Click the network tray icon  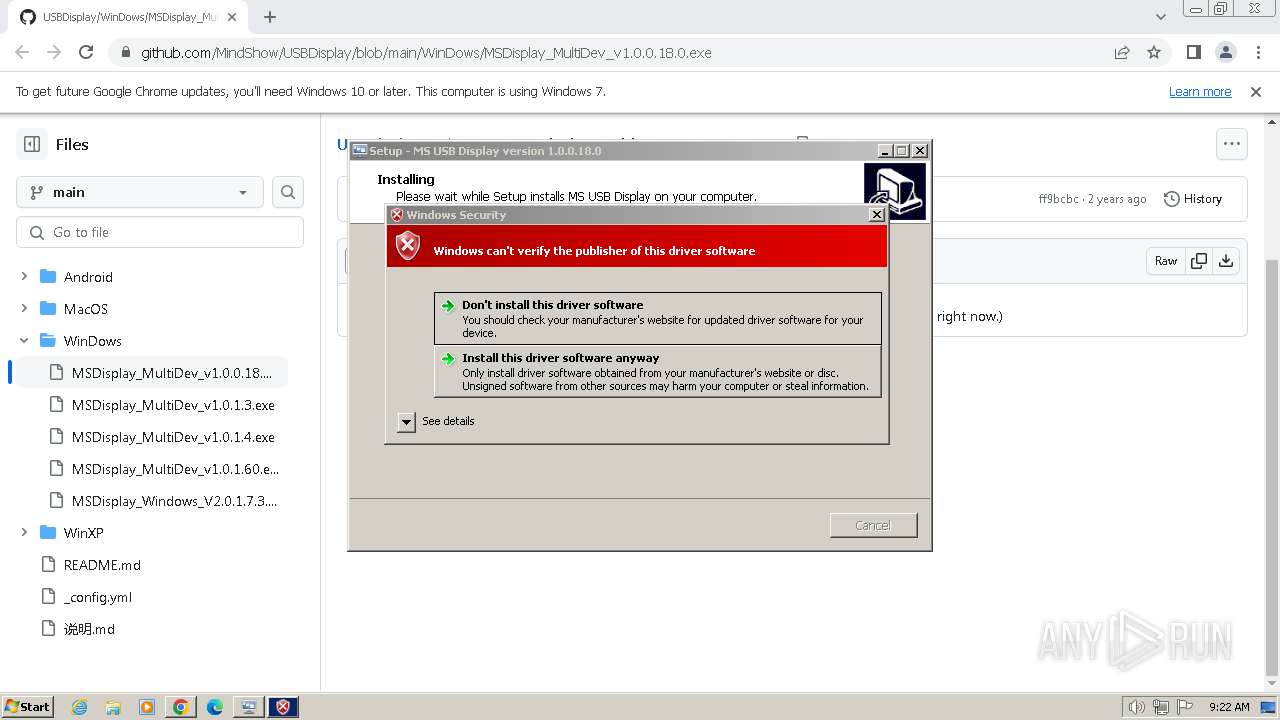1161,707
